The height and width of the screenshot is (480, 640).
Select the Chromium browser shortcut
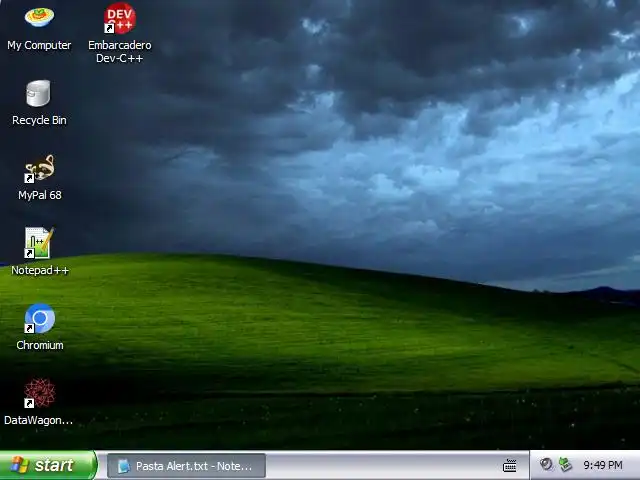tap(40, 318)
